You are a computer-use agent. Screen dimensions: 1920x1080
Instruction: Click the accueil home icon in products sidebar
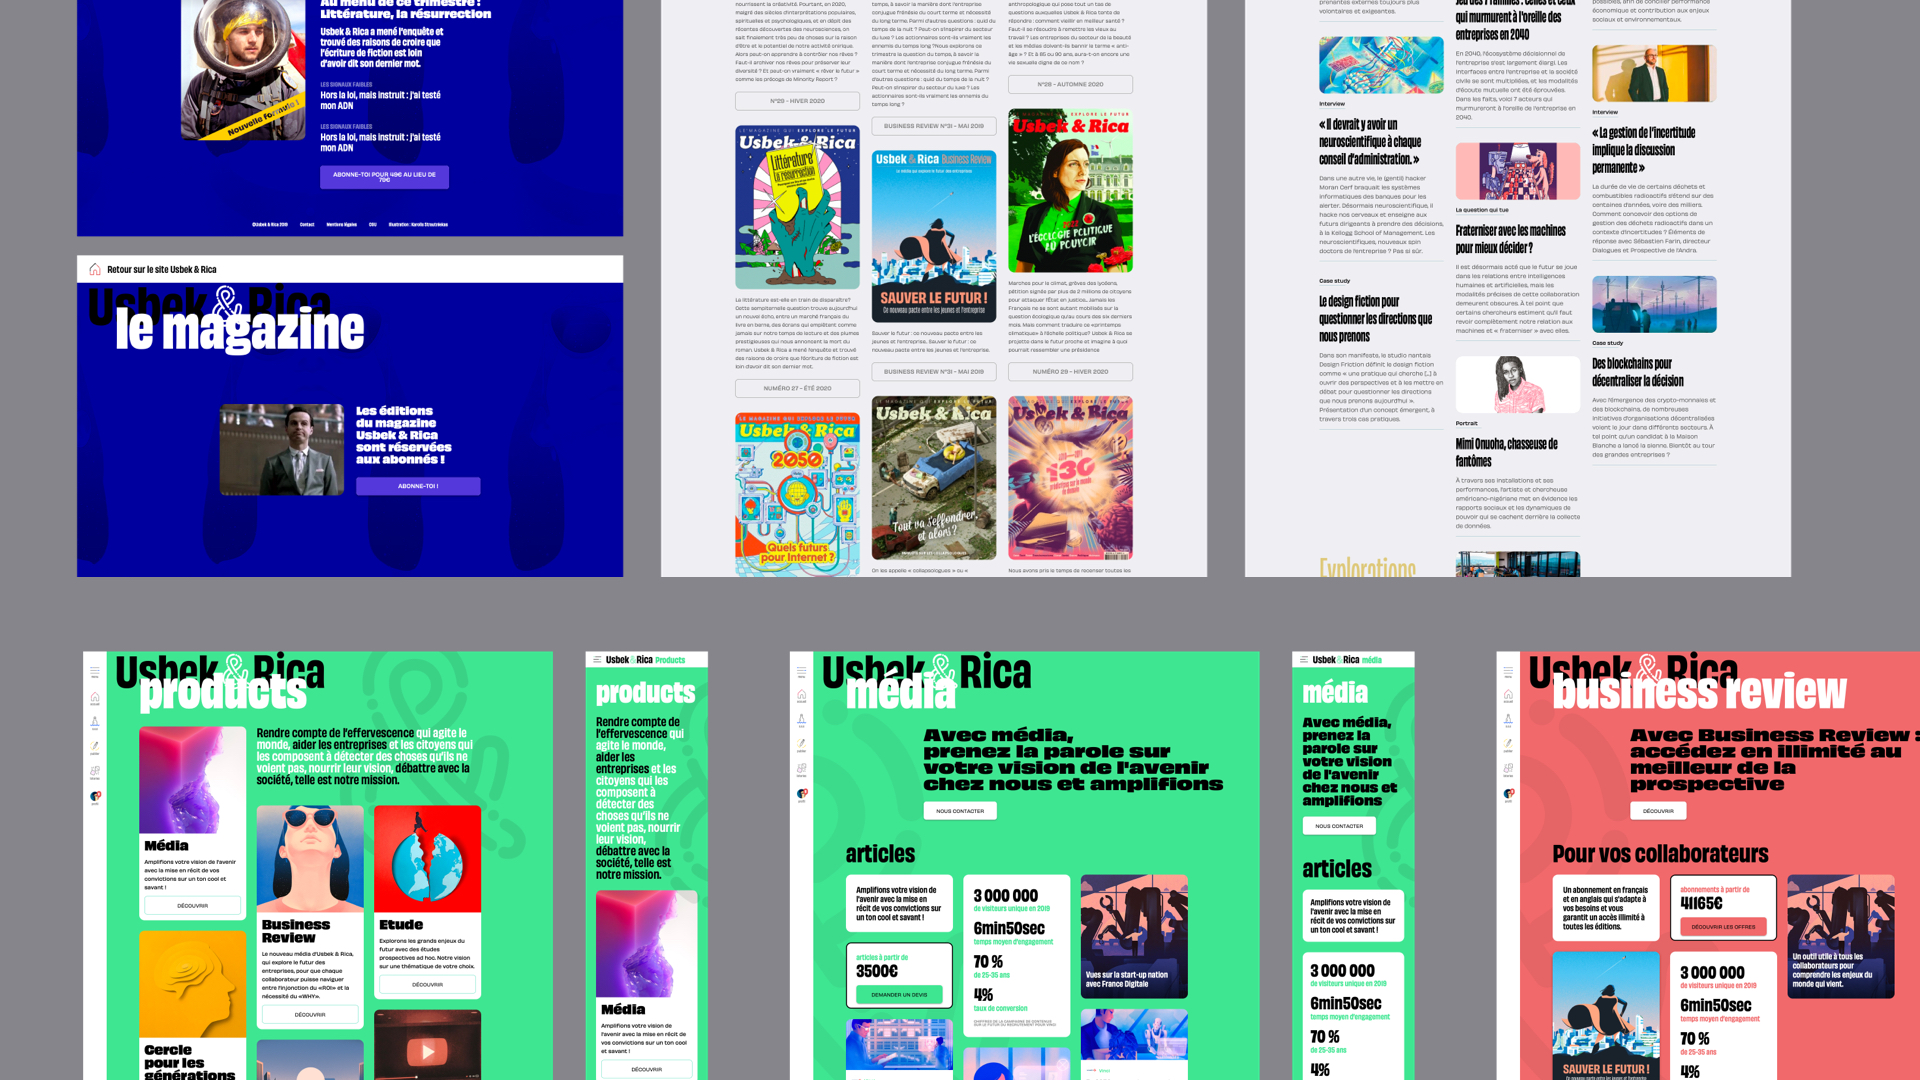(x=95, y=697)
